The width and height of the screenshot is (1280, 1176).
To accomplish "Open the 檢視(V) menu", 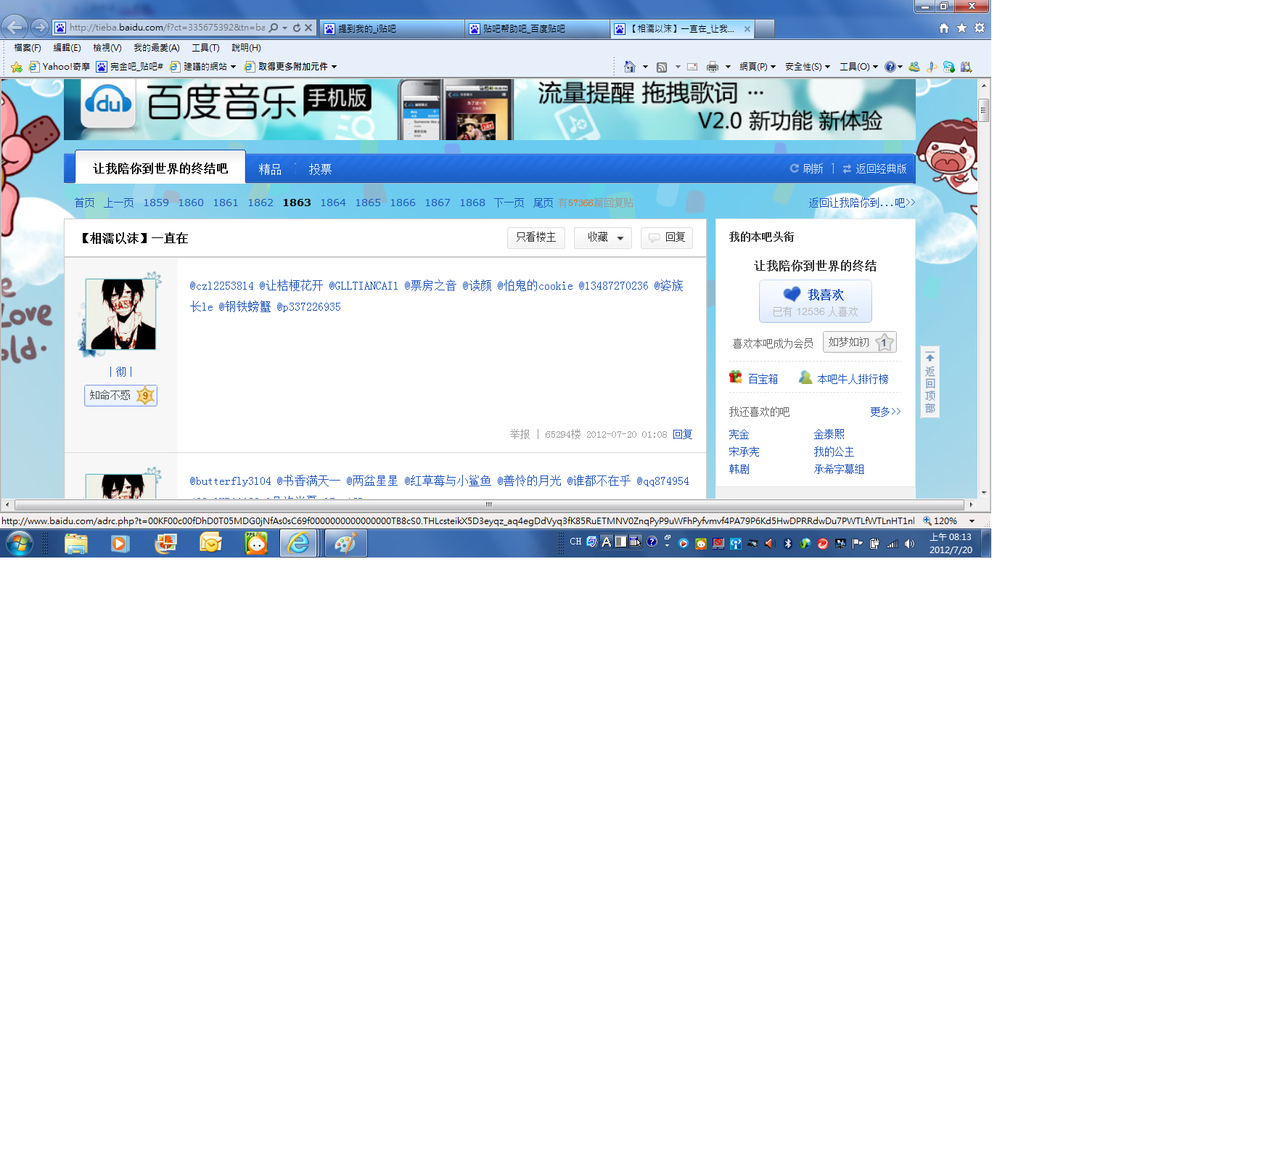I will point(107,48).
